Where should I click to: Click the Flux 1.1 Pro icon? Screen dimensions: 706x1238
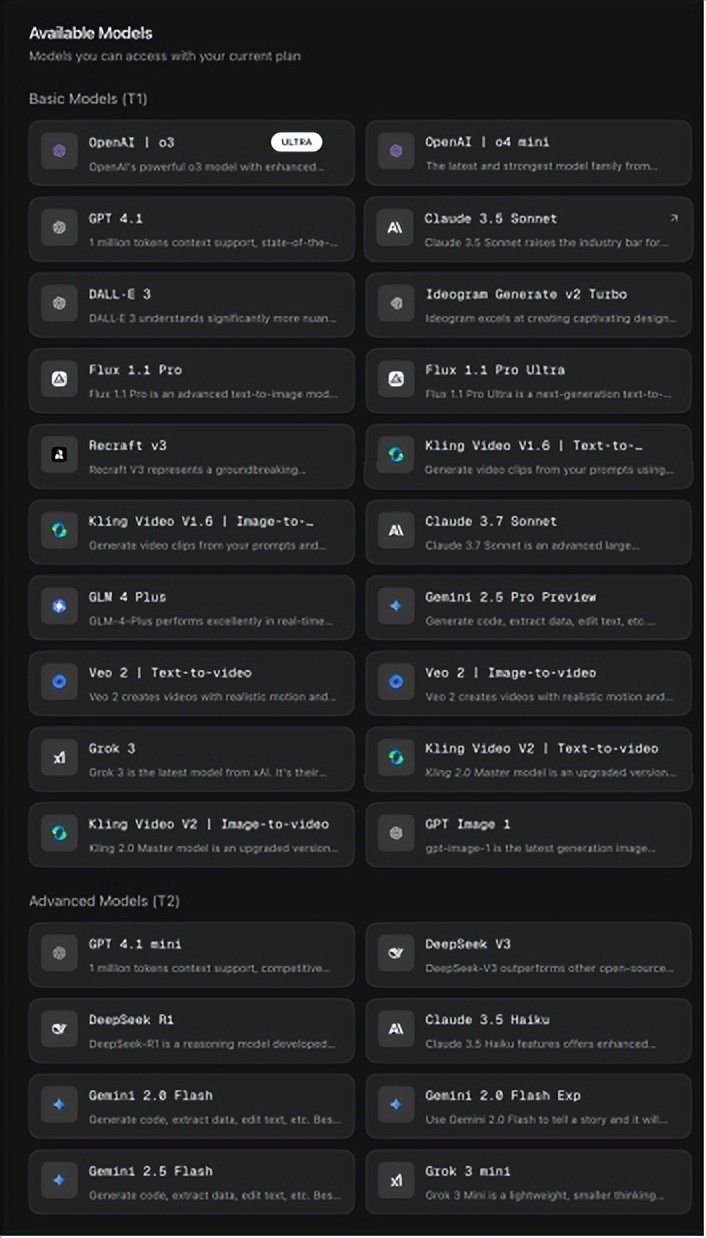[59, 379]
